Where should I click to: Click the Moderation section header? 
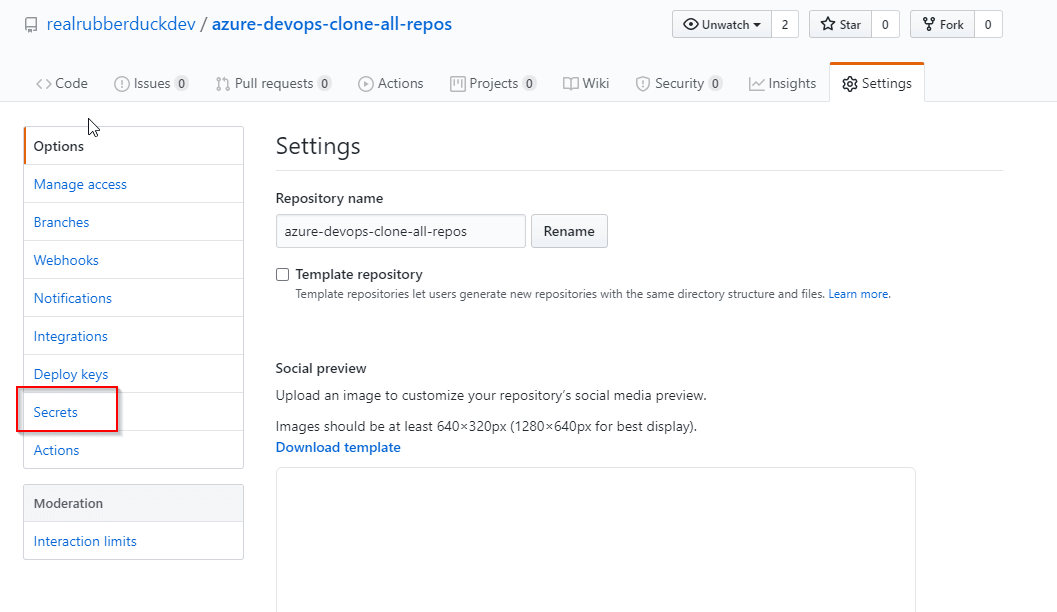[133, 503]
